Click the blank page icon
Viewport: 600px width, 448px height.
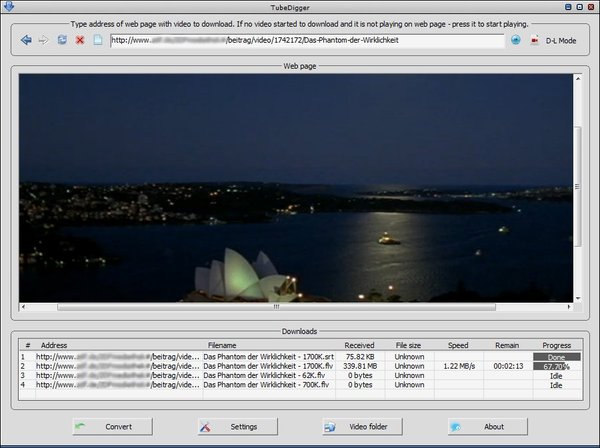(98, 40)
